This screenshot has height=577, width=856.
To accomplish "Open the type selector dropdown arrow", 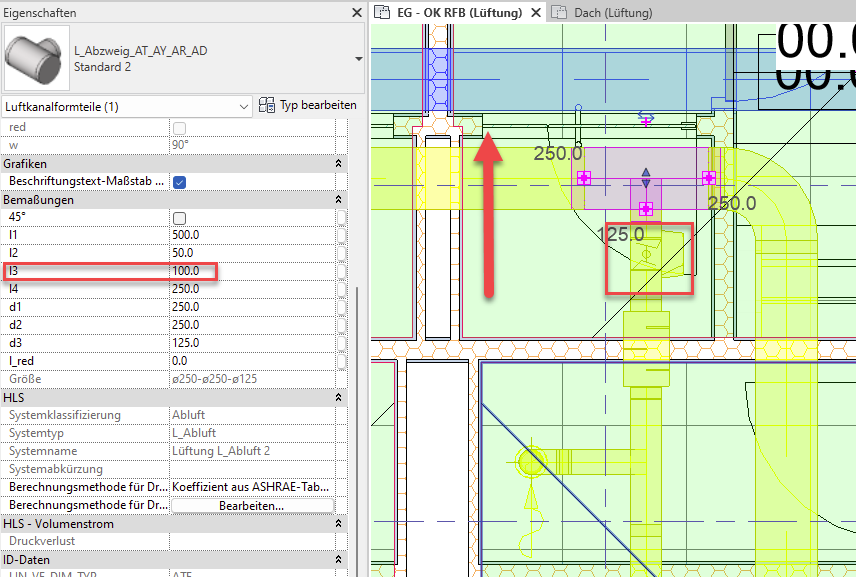I will click(358, 58).
